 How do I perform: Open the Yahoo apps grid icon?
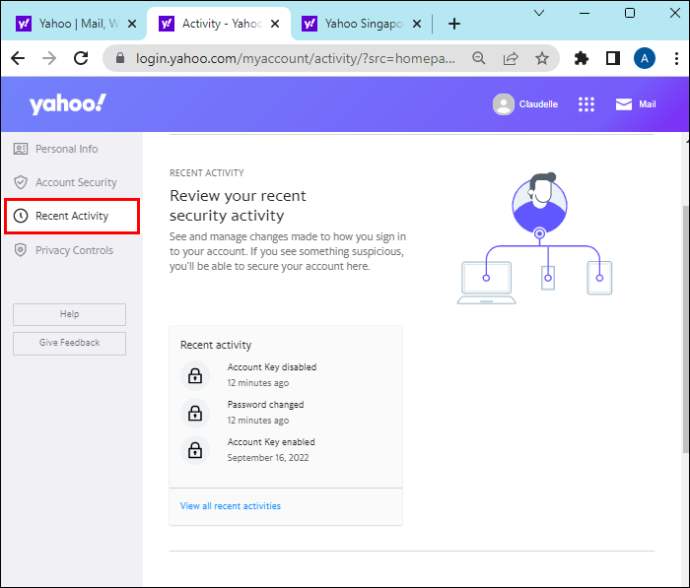(x=586, y=104)
